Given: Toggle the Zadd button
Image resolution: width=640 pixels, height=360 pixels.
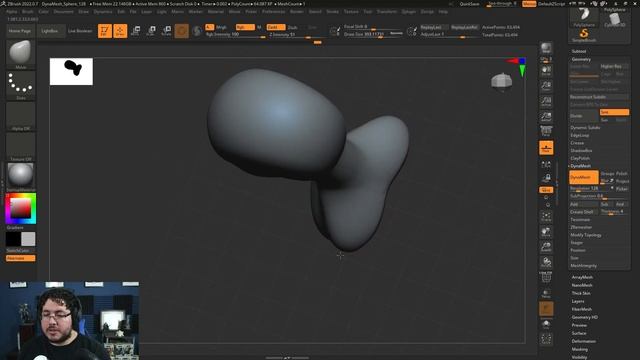Looking at the screenshot, I should (276, 27).
